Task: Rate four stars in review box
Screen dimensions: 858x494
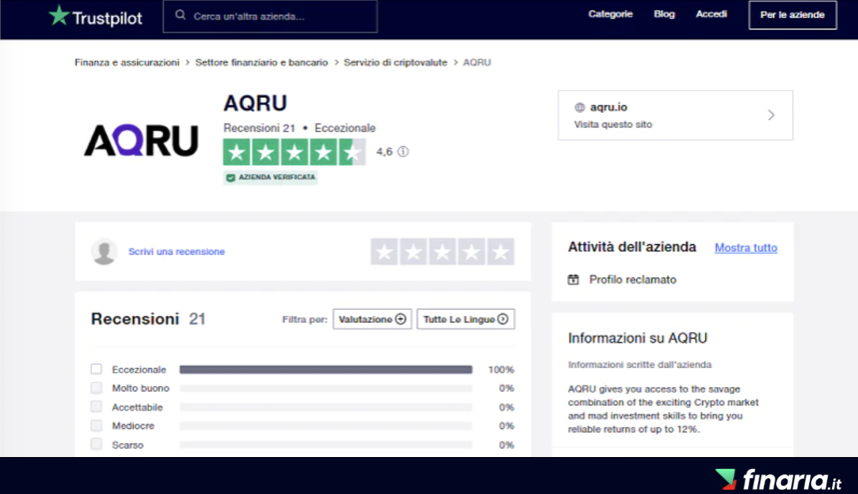Action: pos(471,252)
